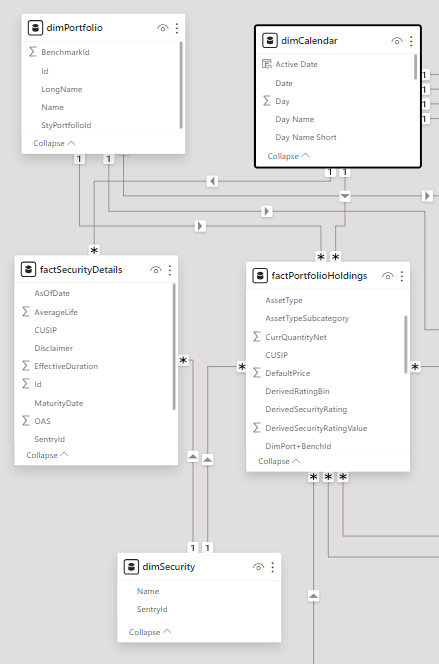Viewport: 439px width, 664px height.
Task: Toggle dimSecurity visibility eye icon
Action: [258, 567]
